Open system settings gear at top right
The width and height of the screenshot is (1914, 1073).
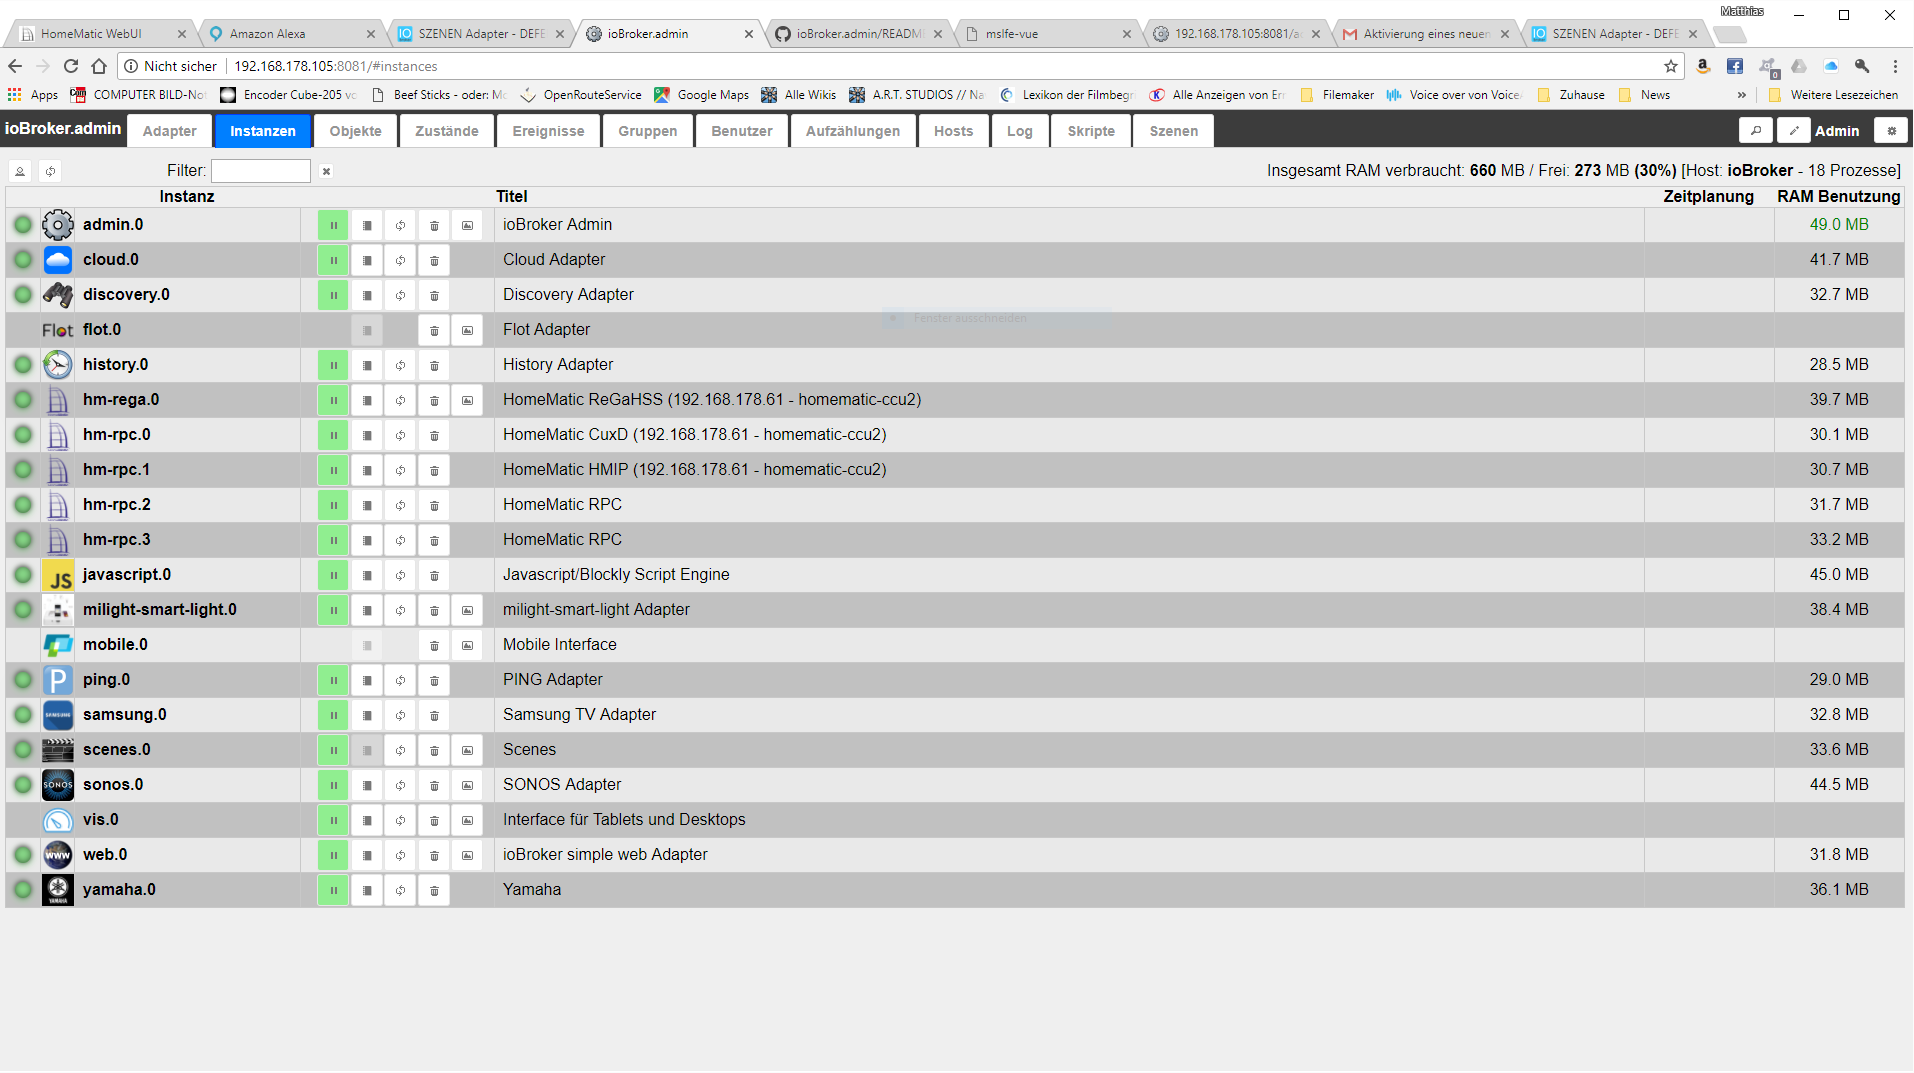click(1891, 131)
